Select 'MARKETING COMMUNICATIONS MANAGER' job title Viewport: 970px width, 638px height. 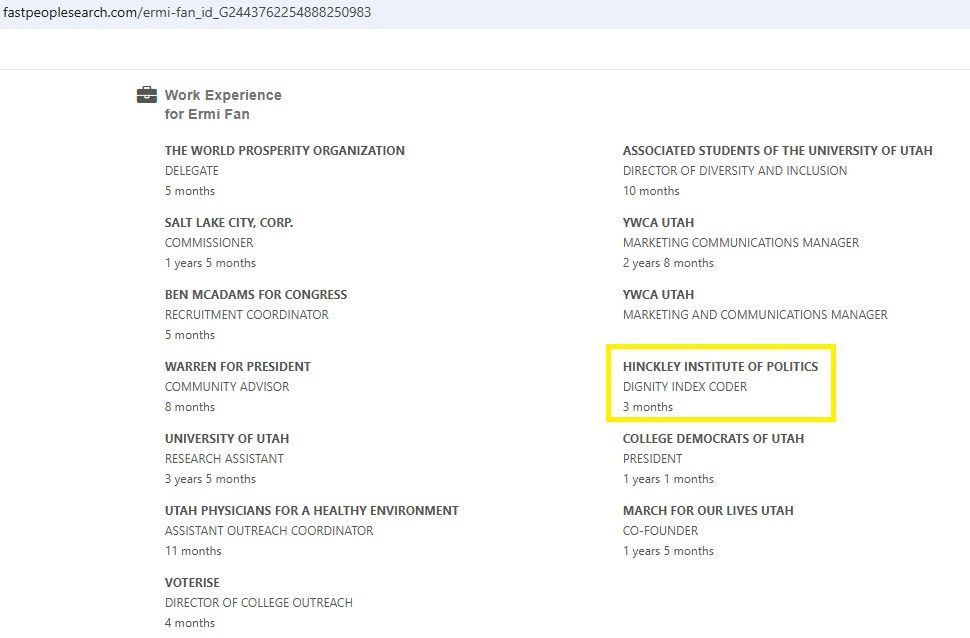(741, 243)
